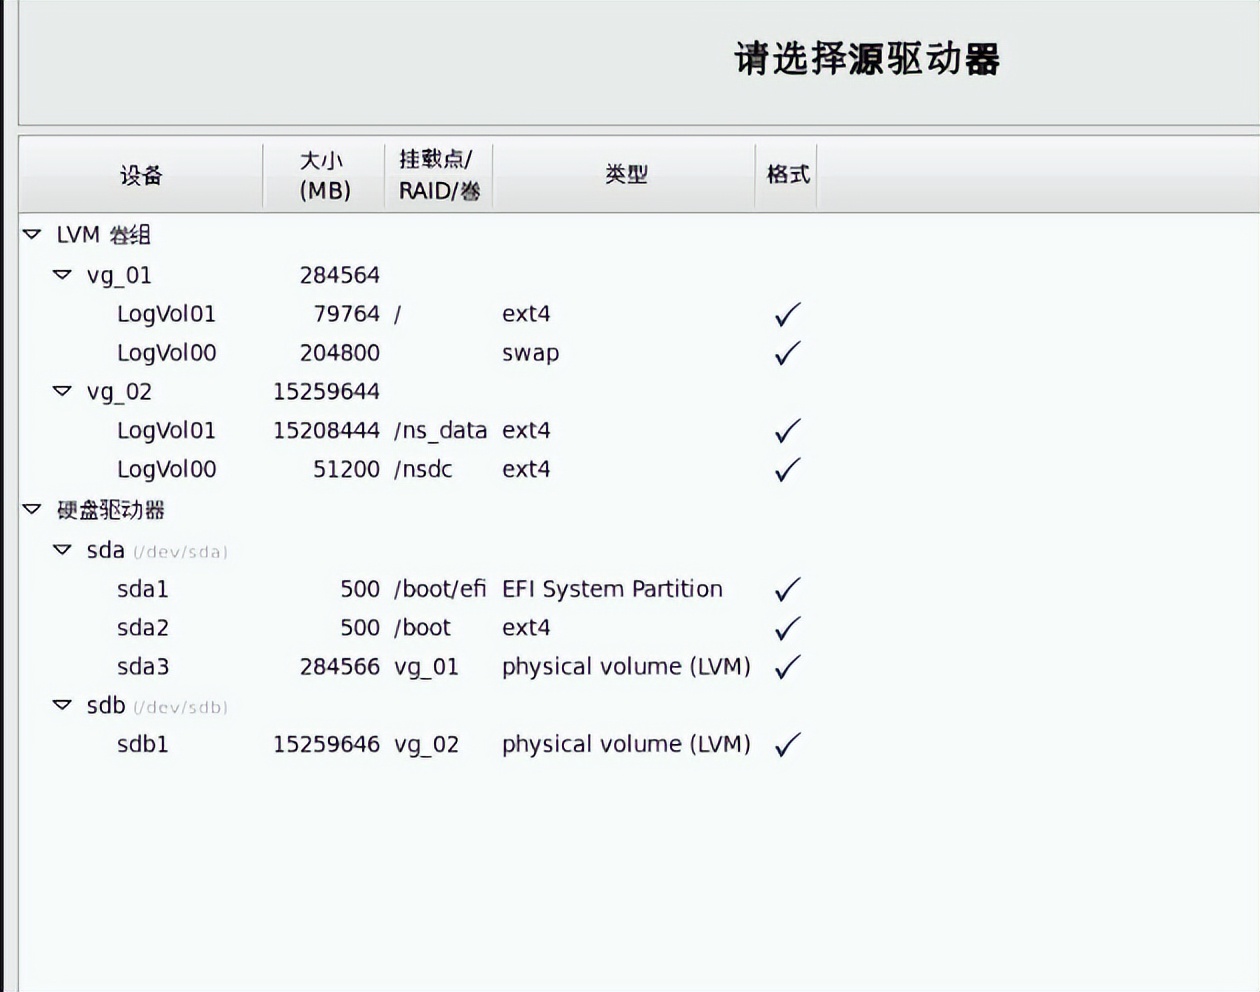Toggle format checkmark for swap LogVol00

[x=786, y=353]
